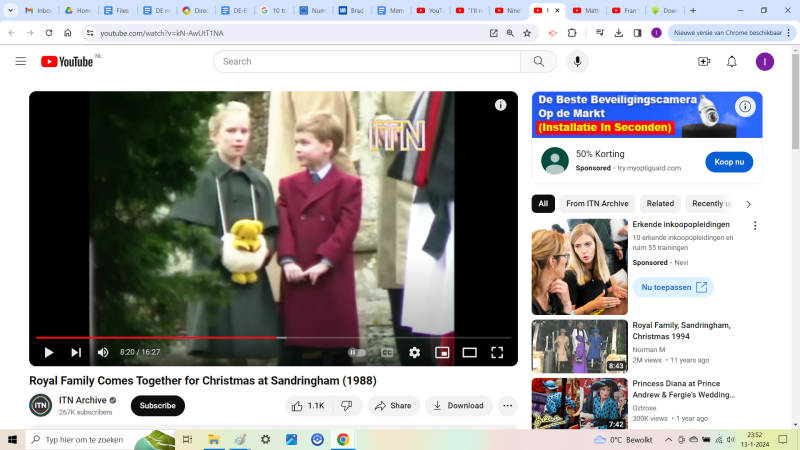Skip to the next video
Viewport: 800px width, 450px height.
[x=76, y=352]
